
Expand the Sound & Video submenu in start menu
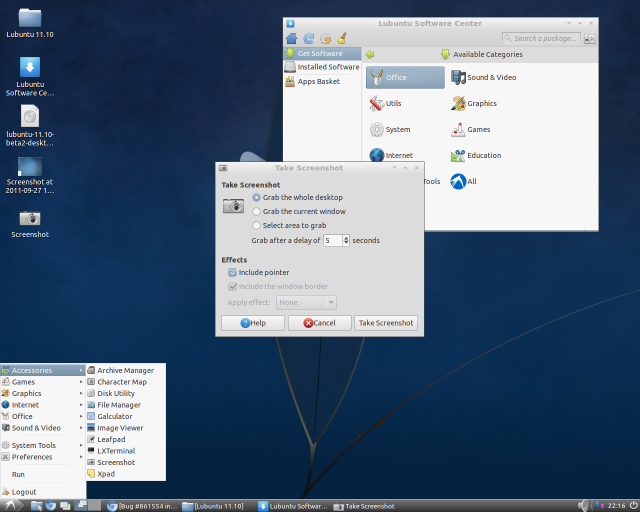pyautogui.click(x=43, y=428)
